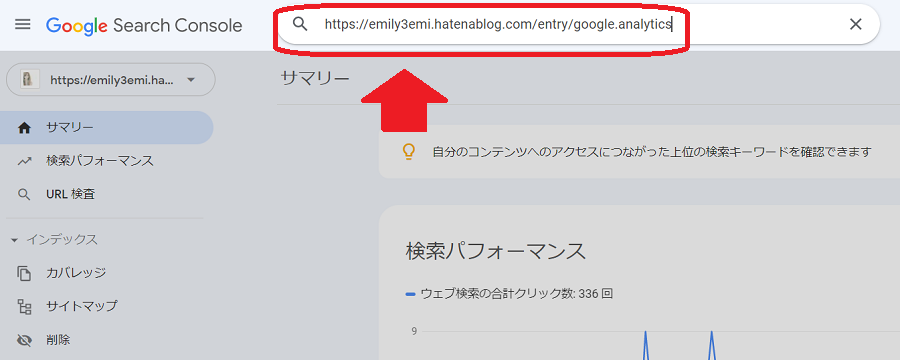Click the trend-line icon for 検索パフォーマンス
This screenshot has width=900, height=360.
pos(24,161)
